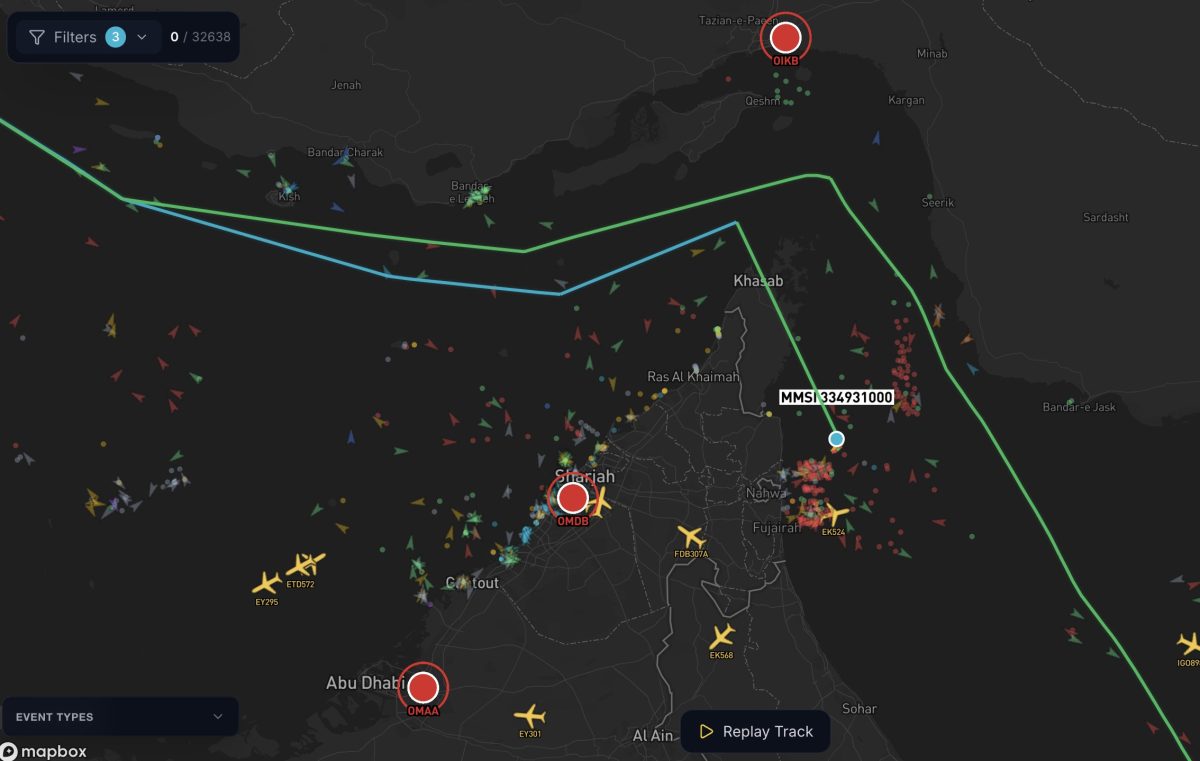Click the FDB307A aircraft icon
The height and width of the screenshot is (761, 1200).
coord(690,537)
